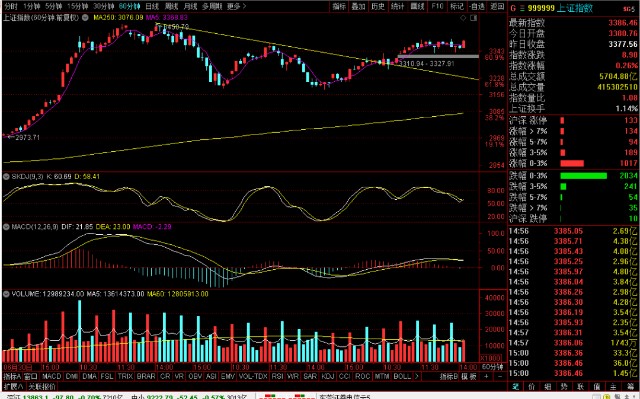Image resolution: width=640 pixels, height=399 pixels.
Task: Select the 周线 weekly tab
Action: tap(171, 6)
